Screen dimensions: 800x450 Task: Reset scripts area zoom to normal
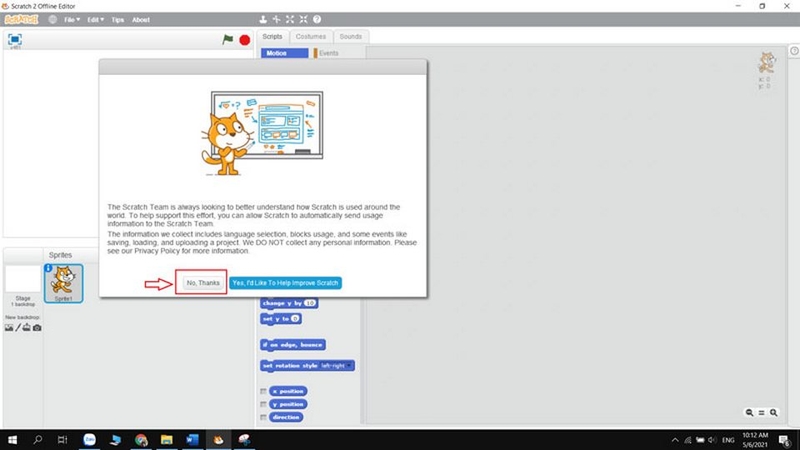click(761, 412)
